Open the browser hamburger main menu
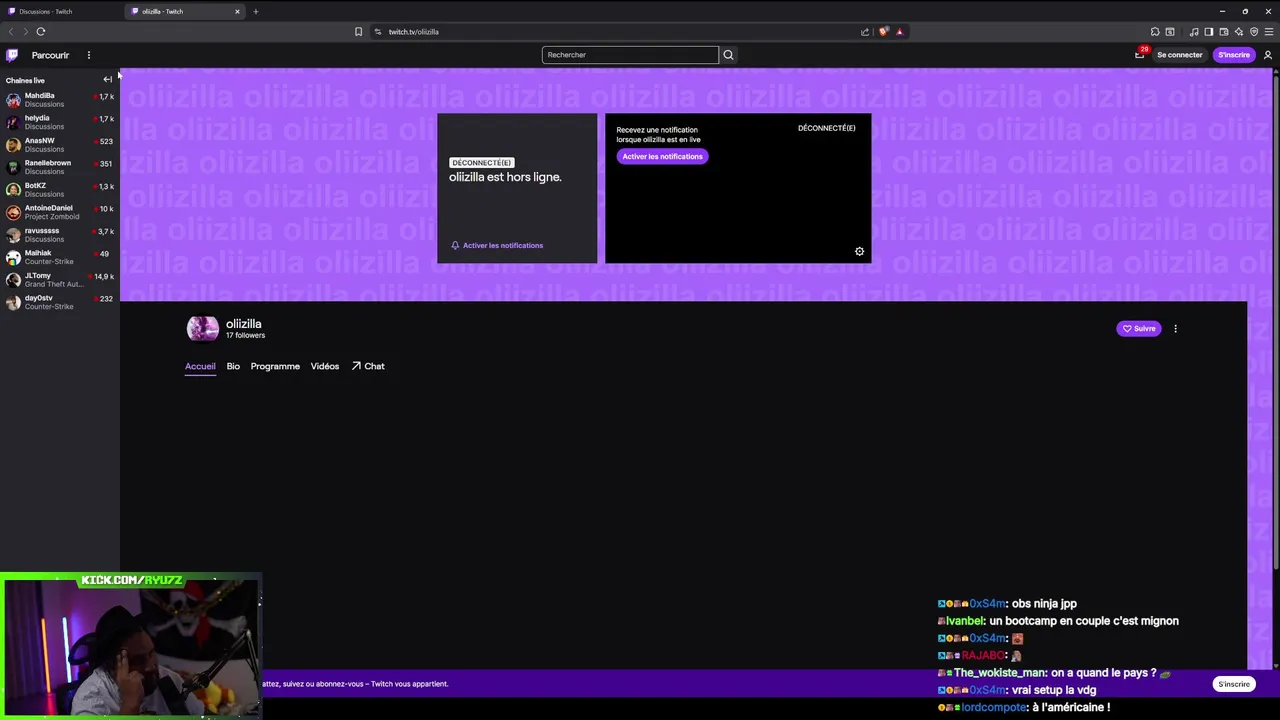This screenshot has width=1280, height=720. (x=1269, y=31)
